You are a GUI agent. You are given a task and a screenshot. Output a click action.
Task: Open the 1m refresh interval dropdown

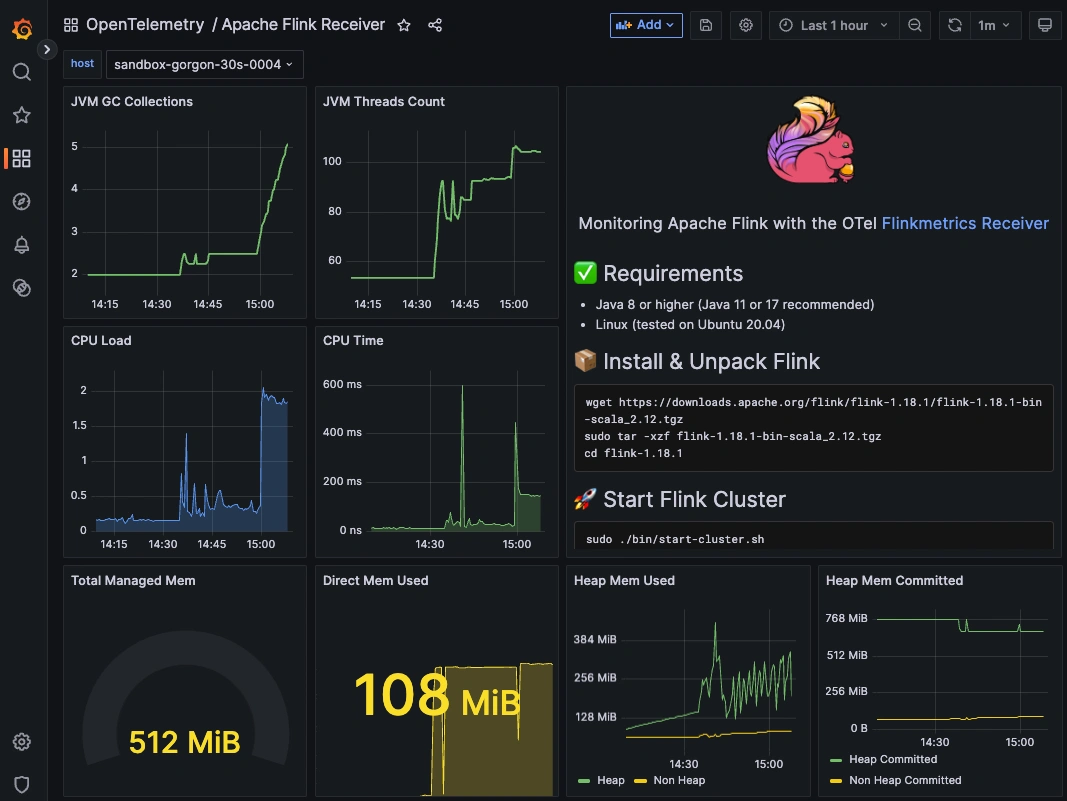coord(994,25)
